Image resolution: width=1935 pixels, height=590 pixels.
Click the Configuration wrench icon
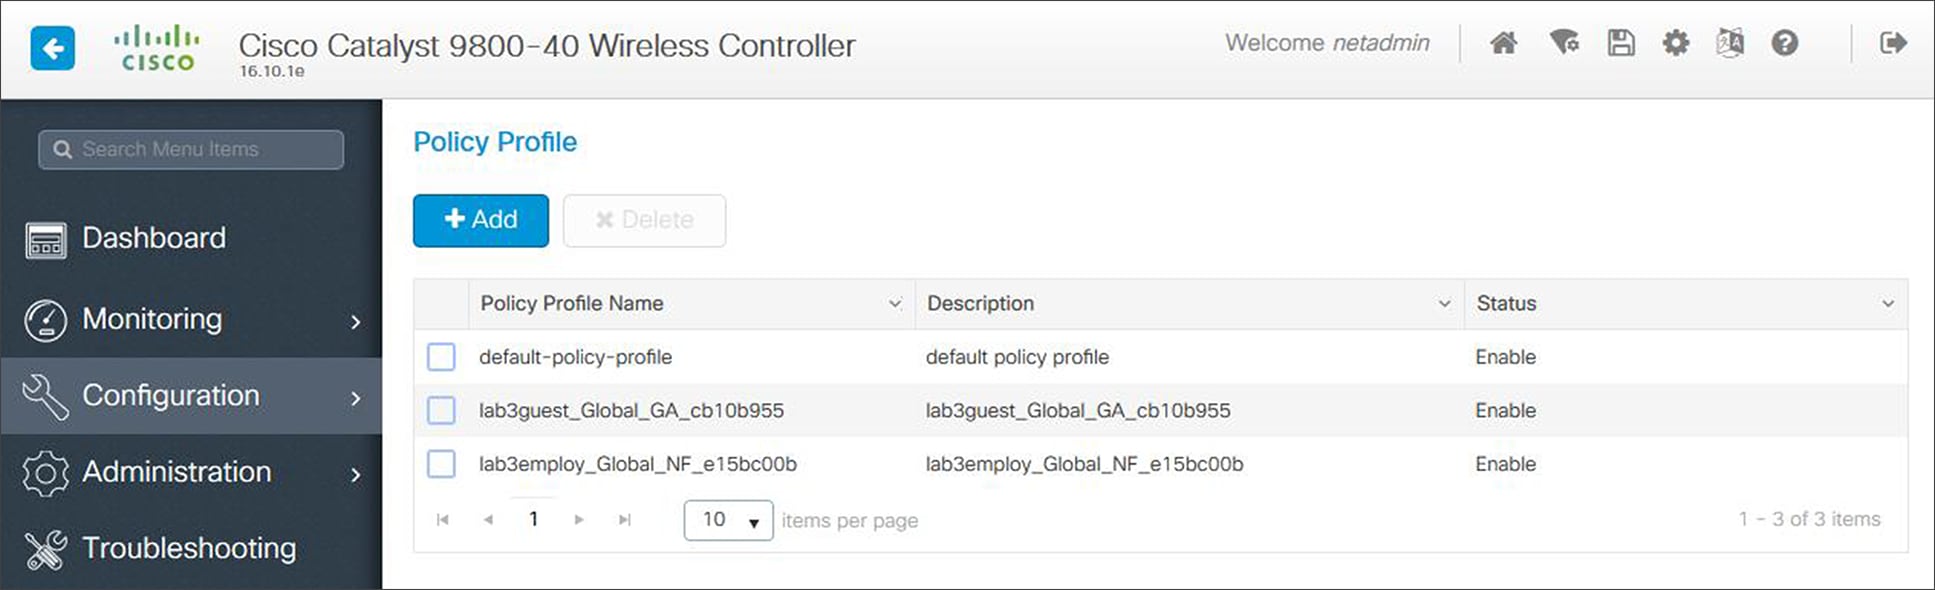pyautogui.click(x=46, y=396)
